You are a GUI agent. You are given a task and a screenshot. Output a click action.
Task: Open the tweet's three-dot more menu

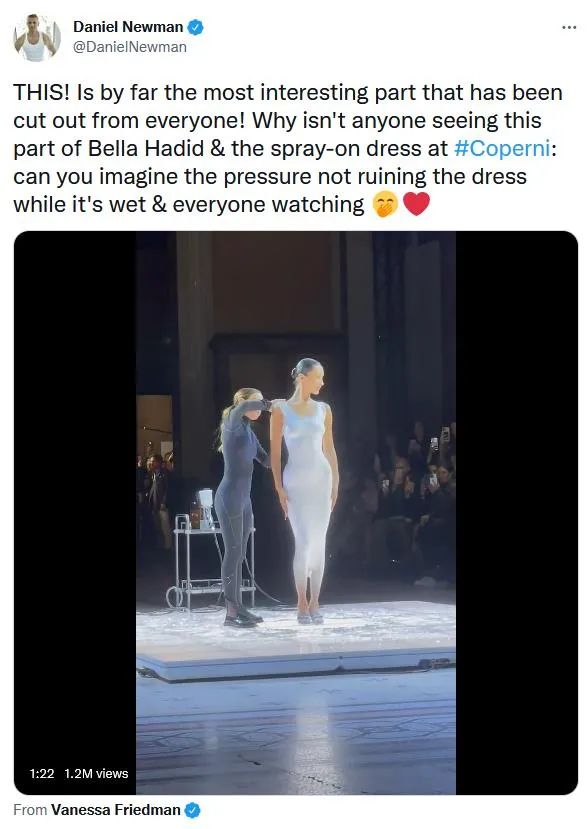click(569, 27)
